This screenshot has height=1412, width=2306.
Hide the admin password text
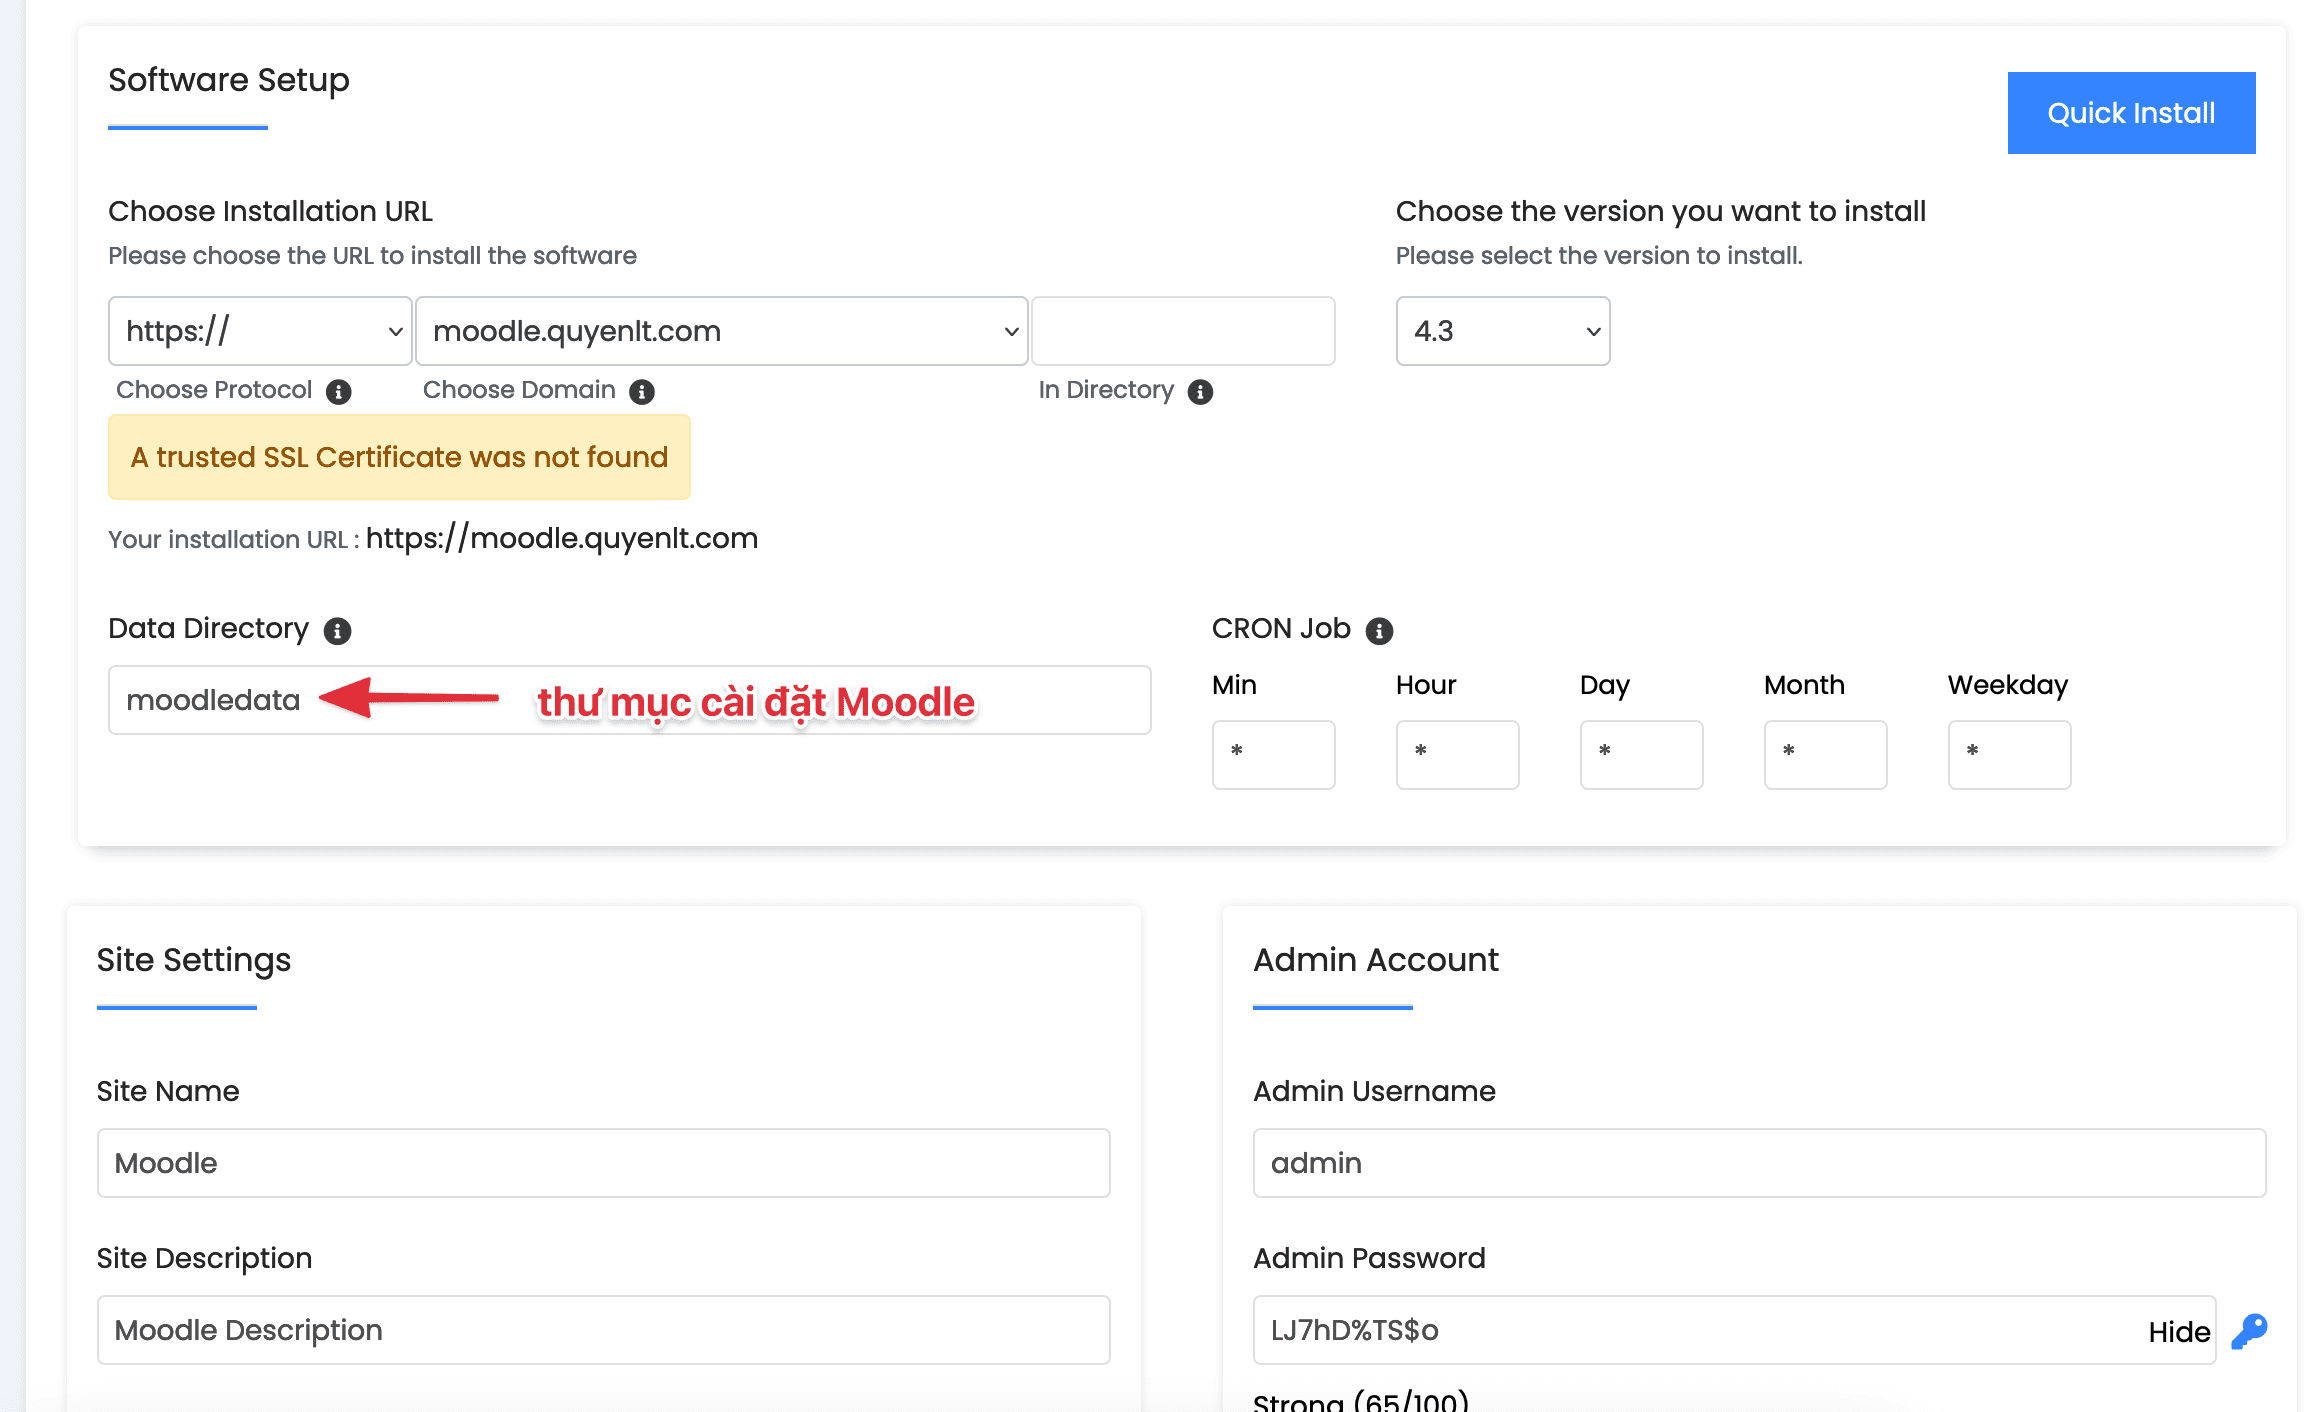pyautogui.click(x=2178, y=1331)
